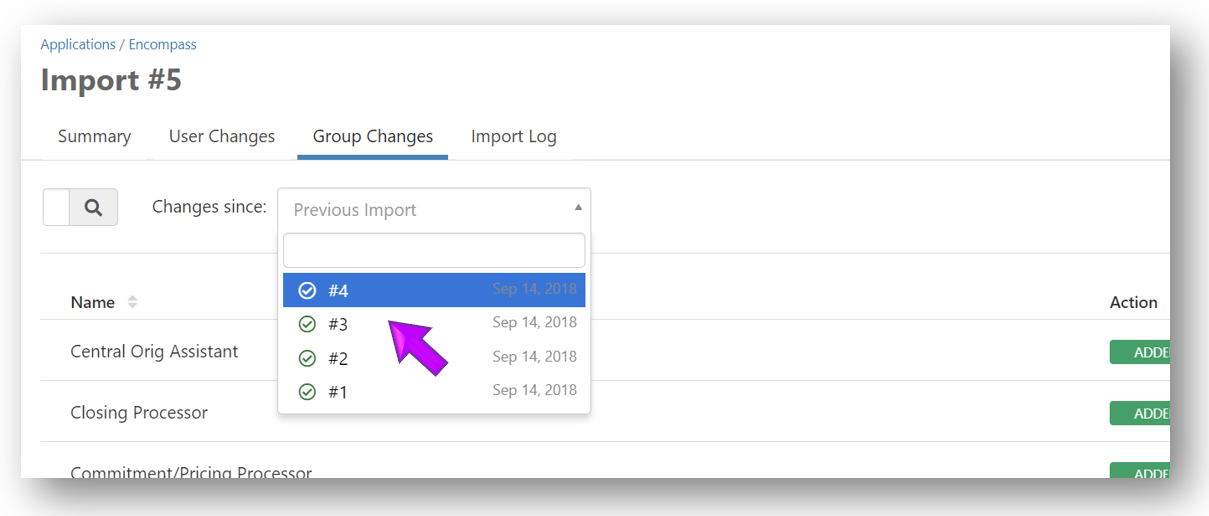
Task: Click the dropdown search text field
Action: tap(434, 250)
